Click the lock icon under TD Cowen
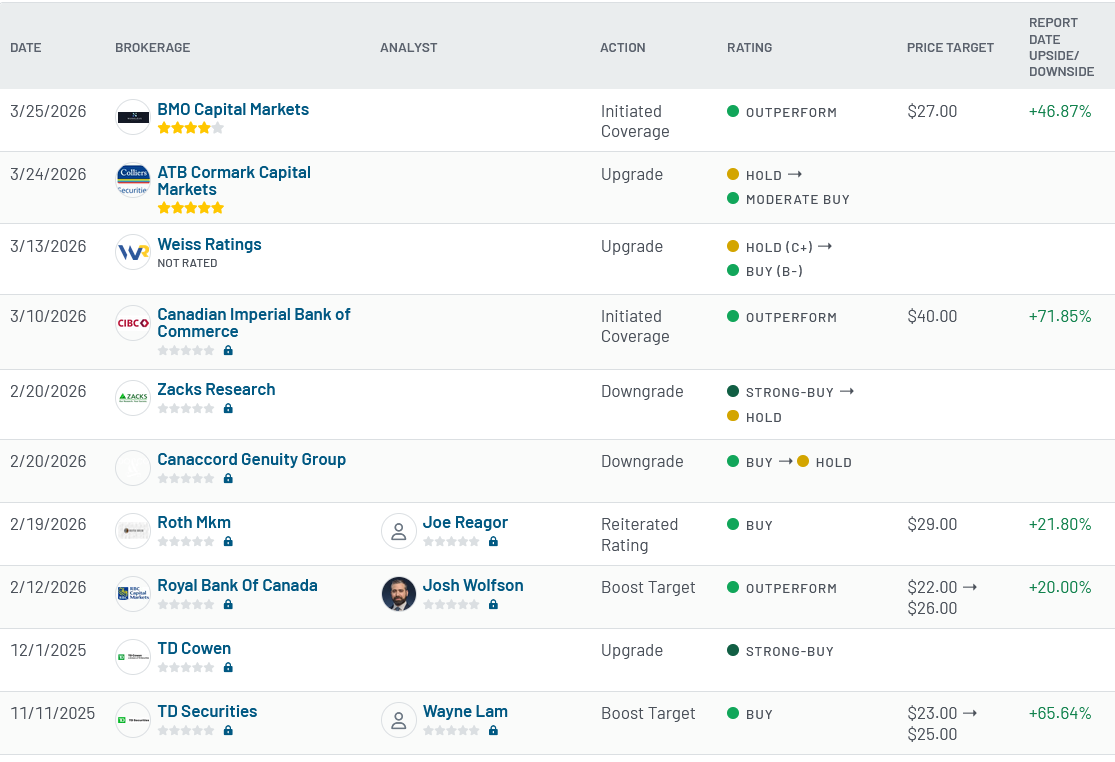The image size is (1115, 762). coord(228,667)
